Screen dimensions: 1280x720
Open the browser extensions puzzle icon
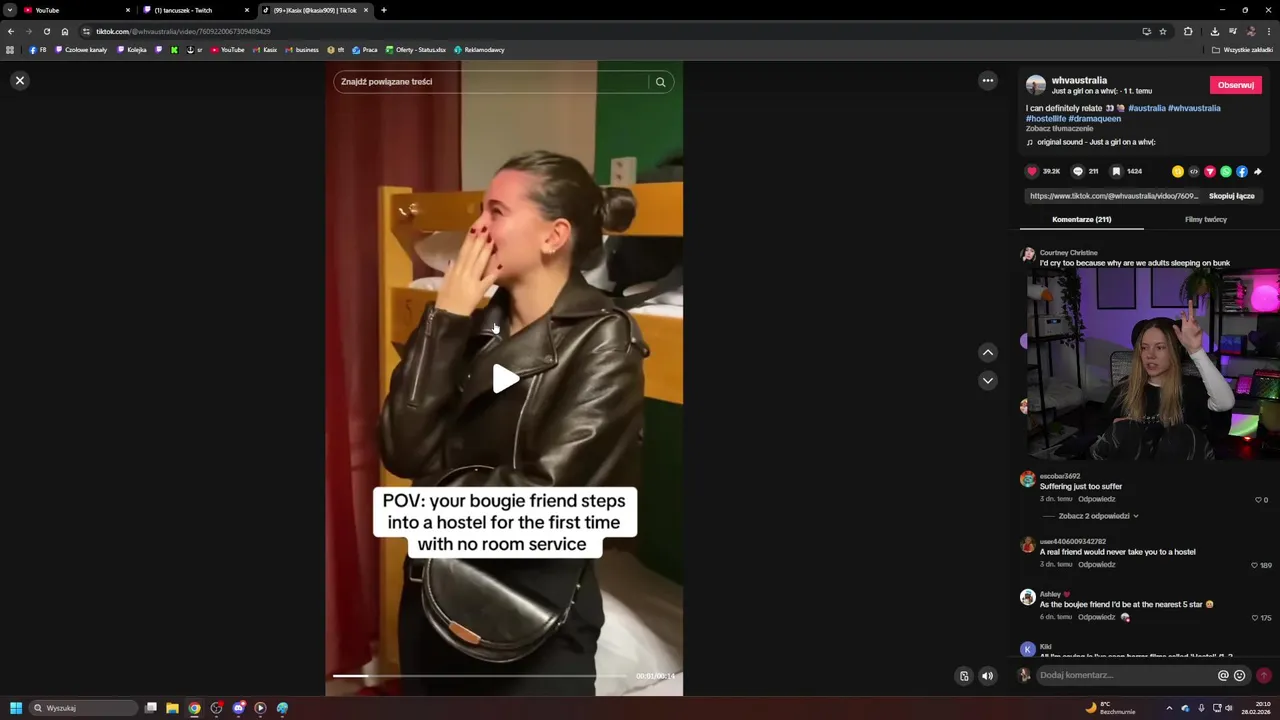[1188, 31]
